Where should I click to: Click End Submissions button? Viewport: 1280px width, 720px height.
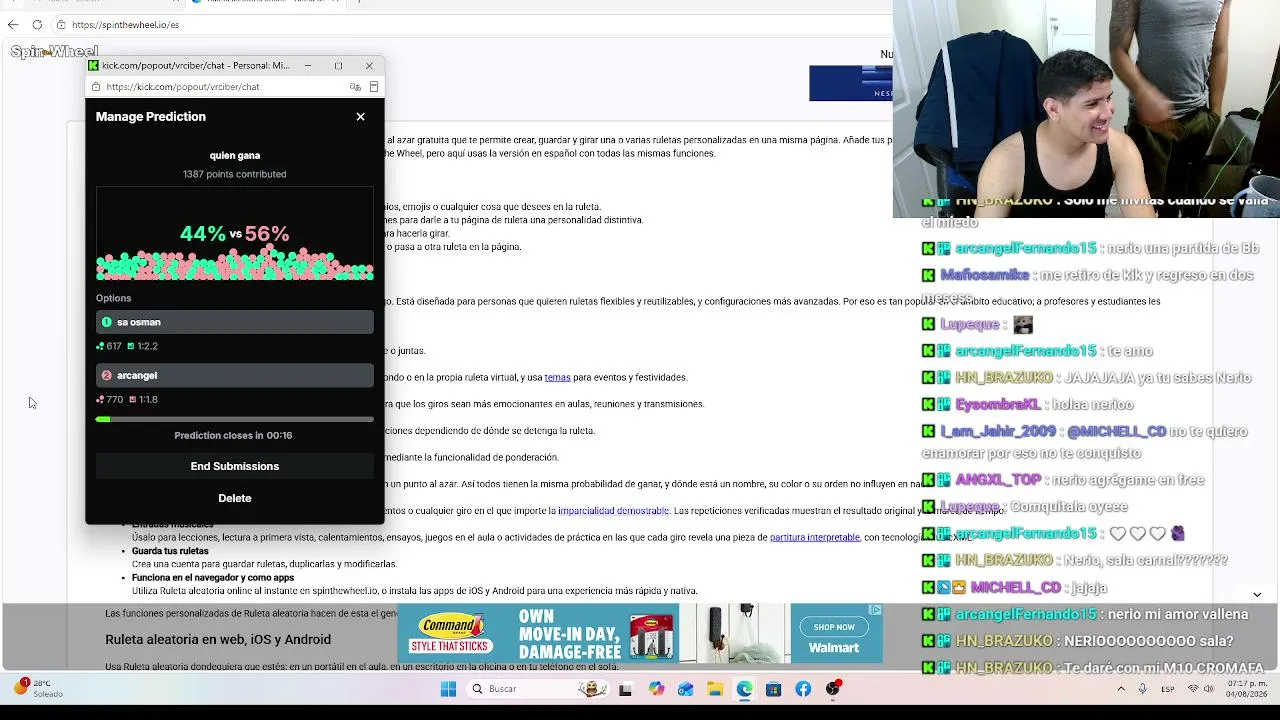(x=235, y=466)
